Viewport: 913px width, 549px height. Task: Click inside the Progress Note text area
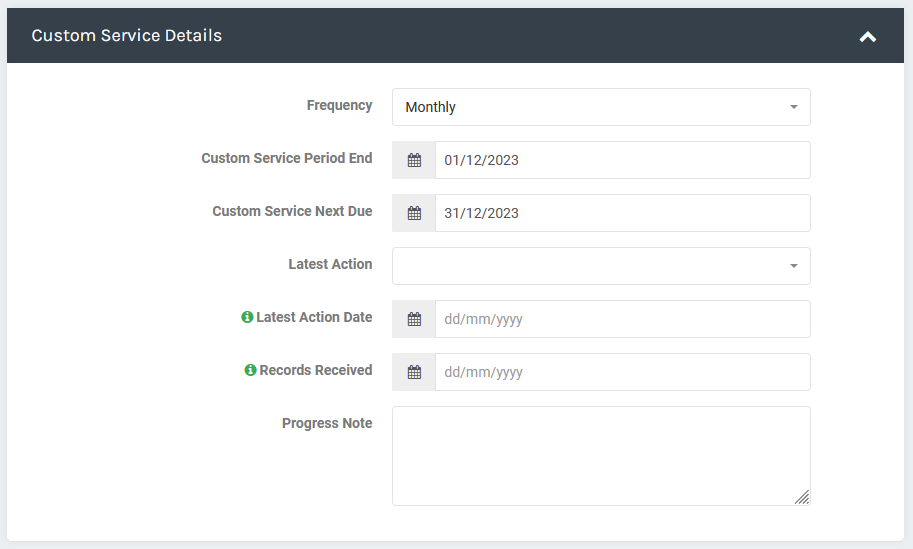click(x=601, y=456)
